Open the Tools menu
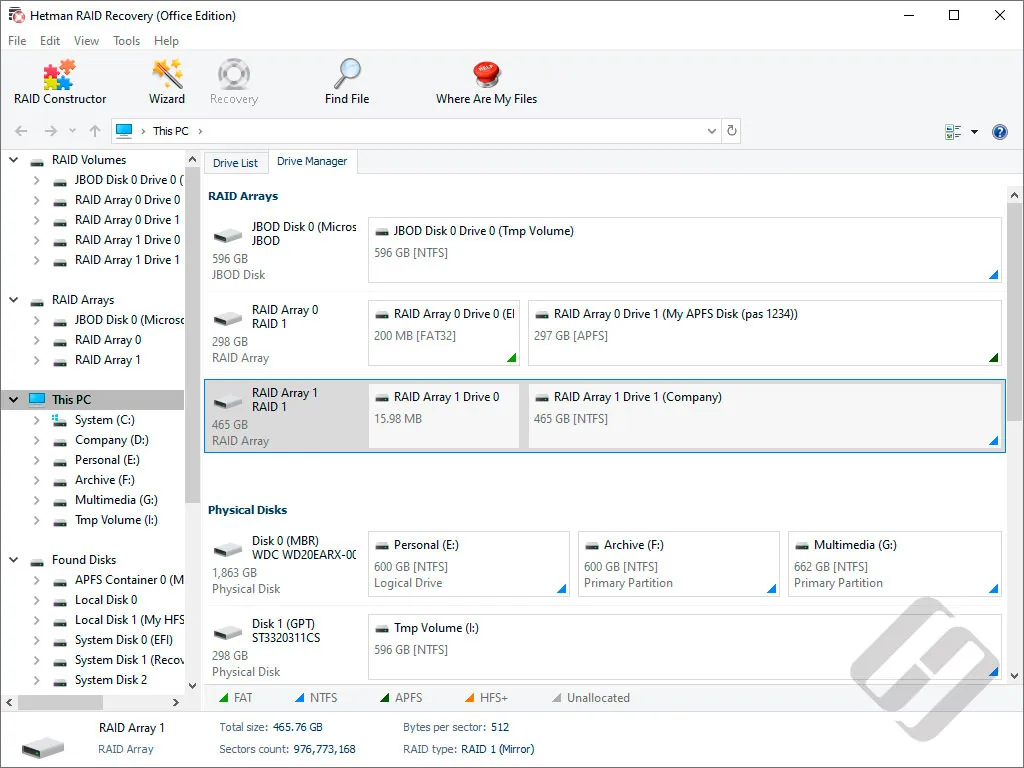Viewport: 1024px width, 768px height. click(x=126, y=41)
